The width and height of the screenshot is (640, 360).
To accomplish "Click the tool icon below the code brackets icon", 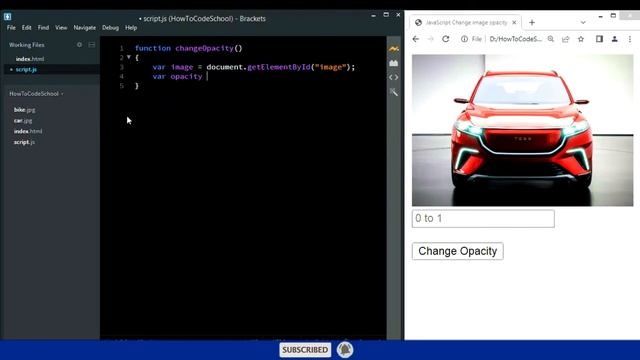I will click(x=393, y=92).
